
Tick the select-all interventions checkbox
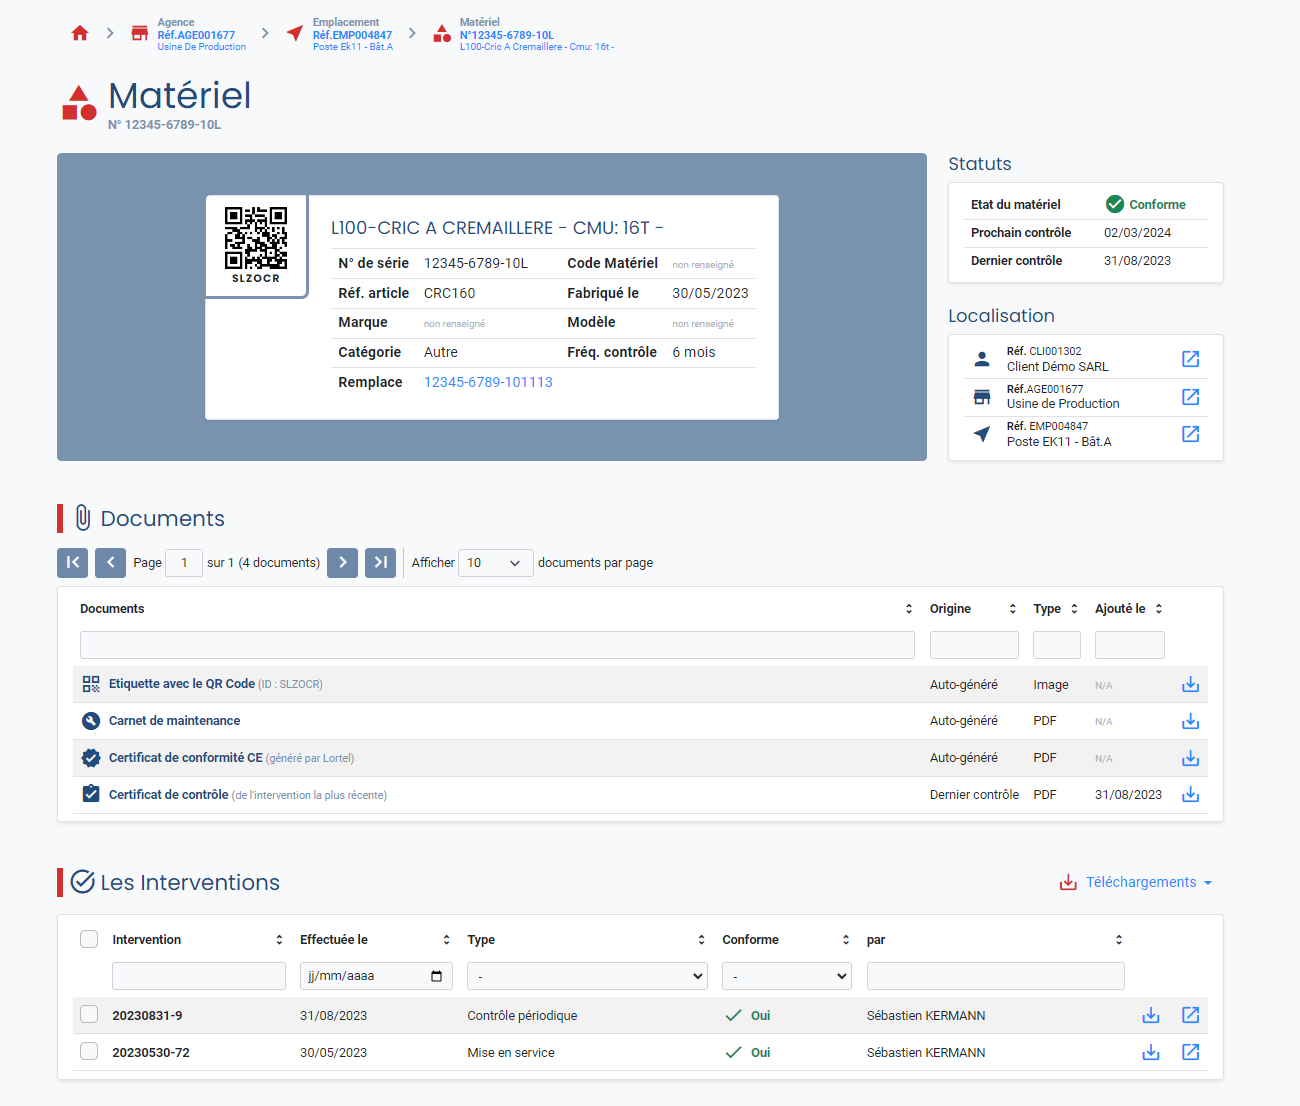(x=89, y=939)
